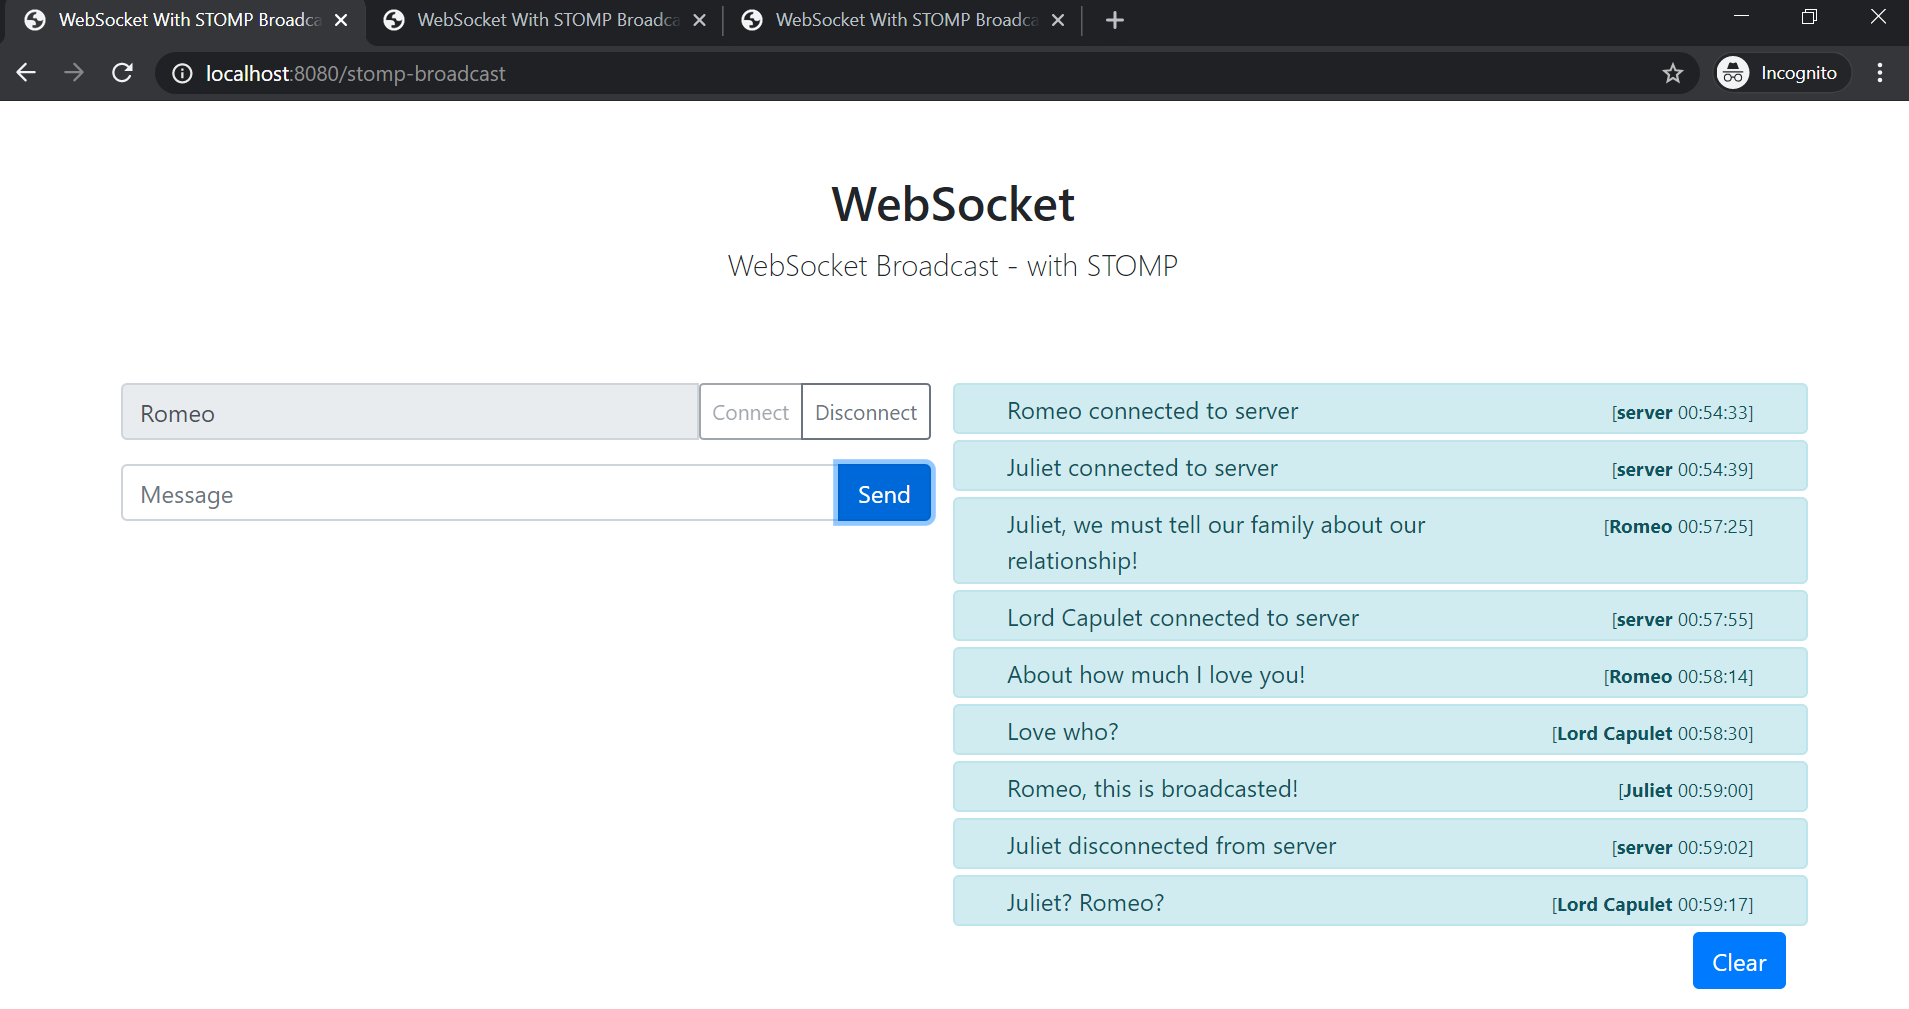Click the Incognito profile indicator
Image resolution: width=1909 pixels, height=1009 pixels.
click(x=1781, y=73)
